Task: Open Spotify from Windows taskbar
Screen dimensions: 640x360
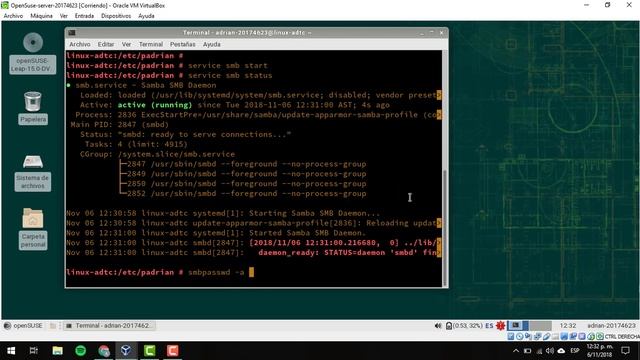Action: pos(80,351)
